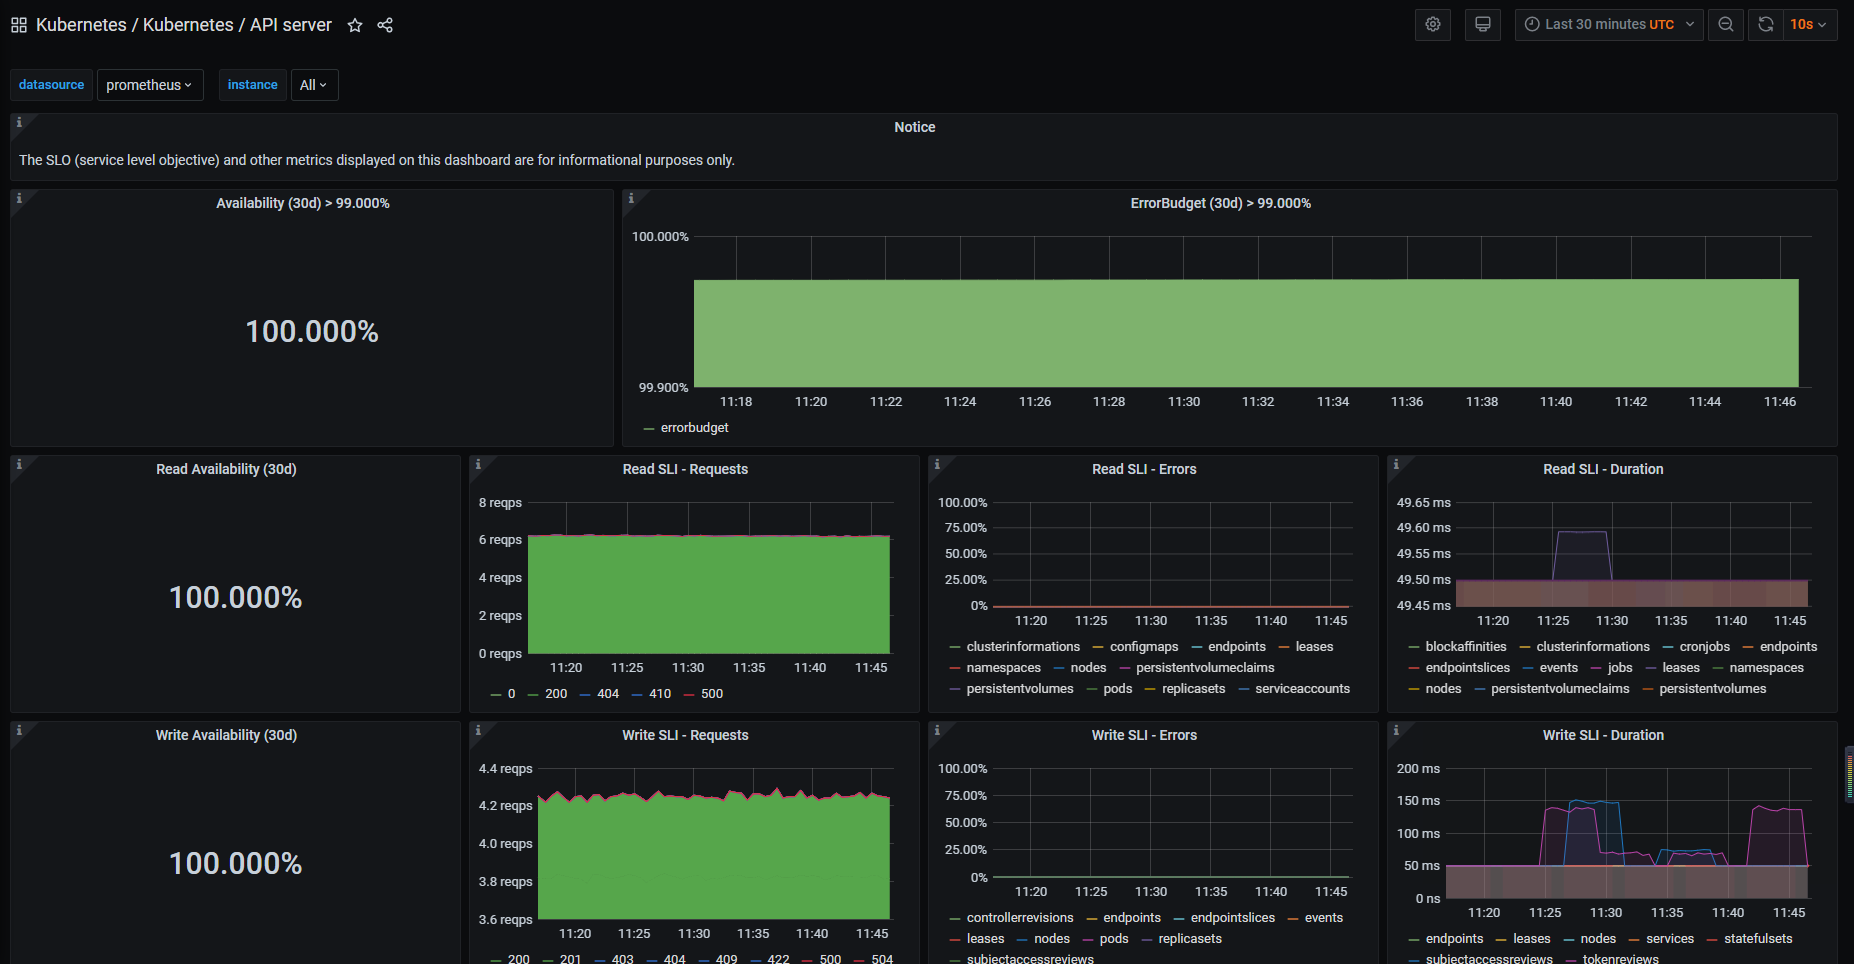Refresh the dashboard now
Image resolution: width=1854 pixels, height=964 pixels.
coord(1766,25)
